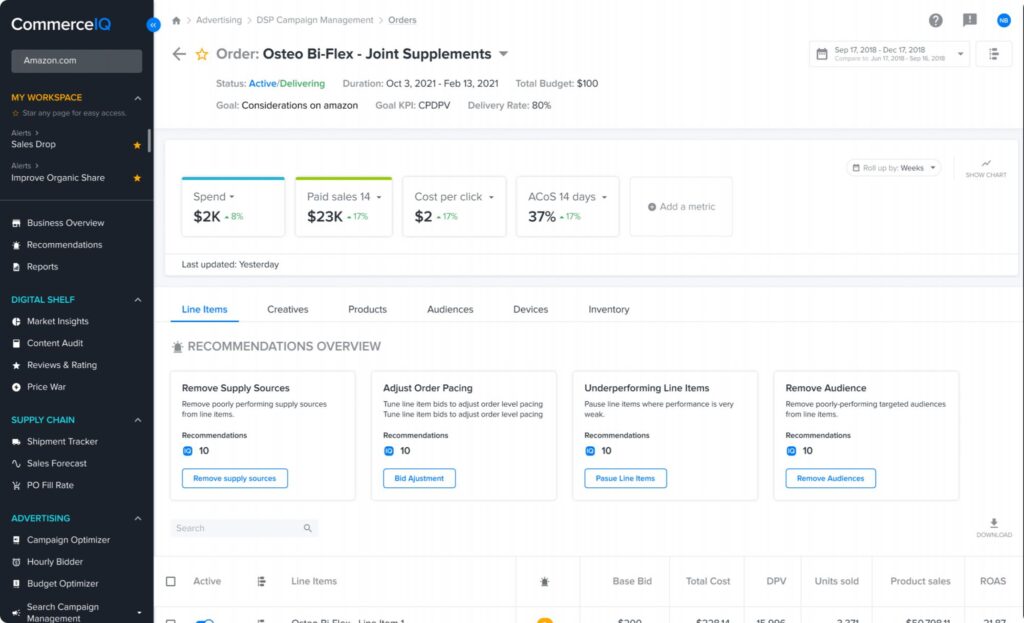Switch to the Devices tab
Viewport: 1024px width, 623px height.
tap(530, 310)
